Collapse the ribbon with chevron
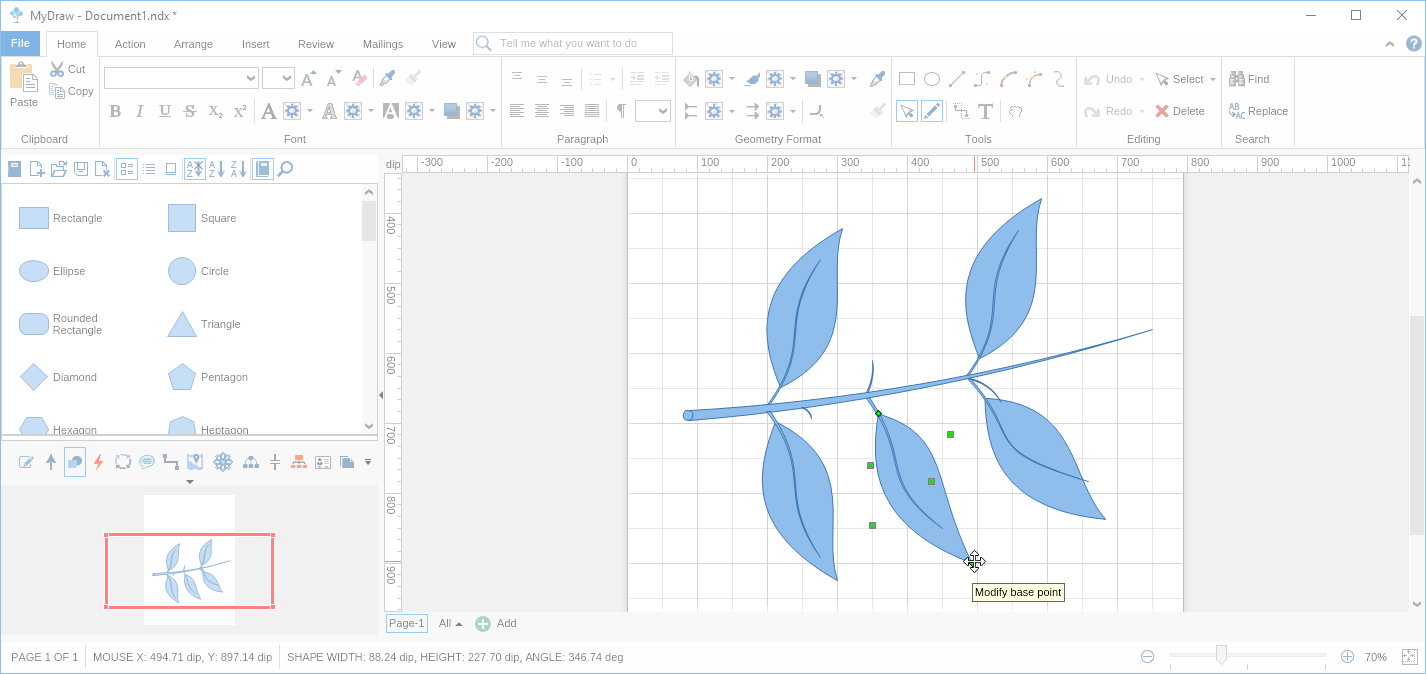Screen dimensions: 1426x674 [x=1389, y=44]
